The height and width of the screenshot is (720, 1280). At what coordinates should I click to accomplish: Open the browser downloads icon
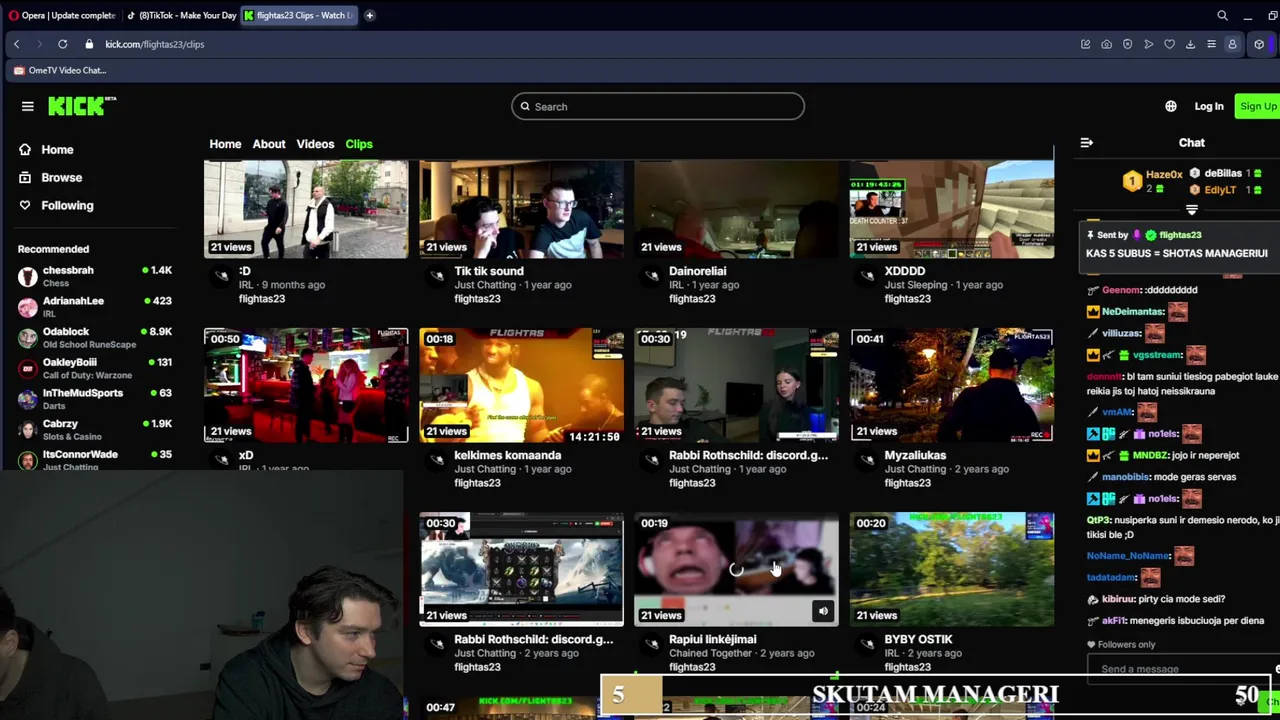(1190, 44)
